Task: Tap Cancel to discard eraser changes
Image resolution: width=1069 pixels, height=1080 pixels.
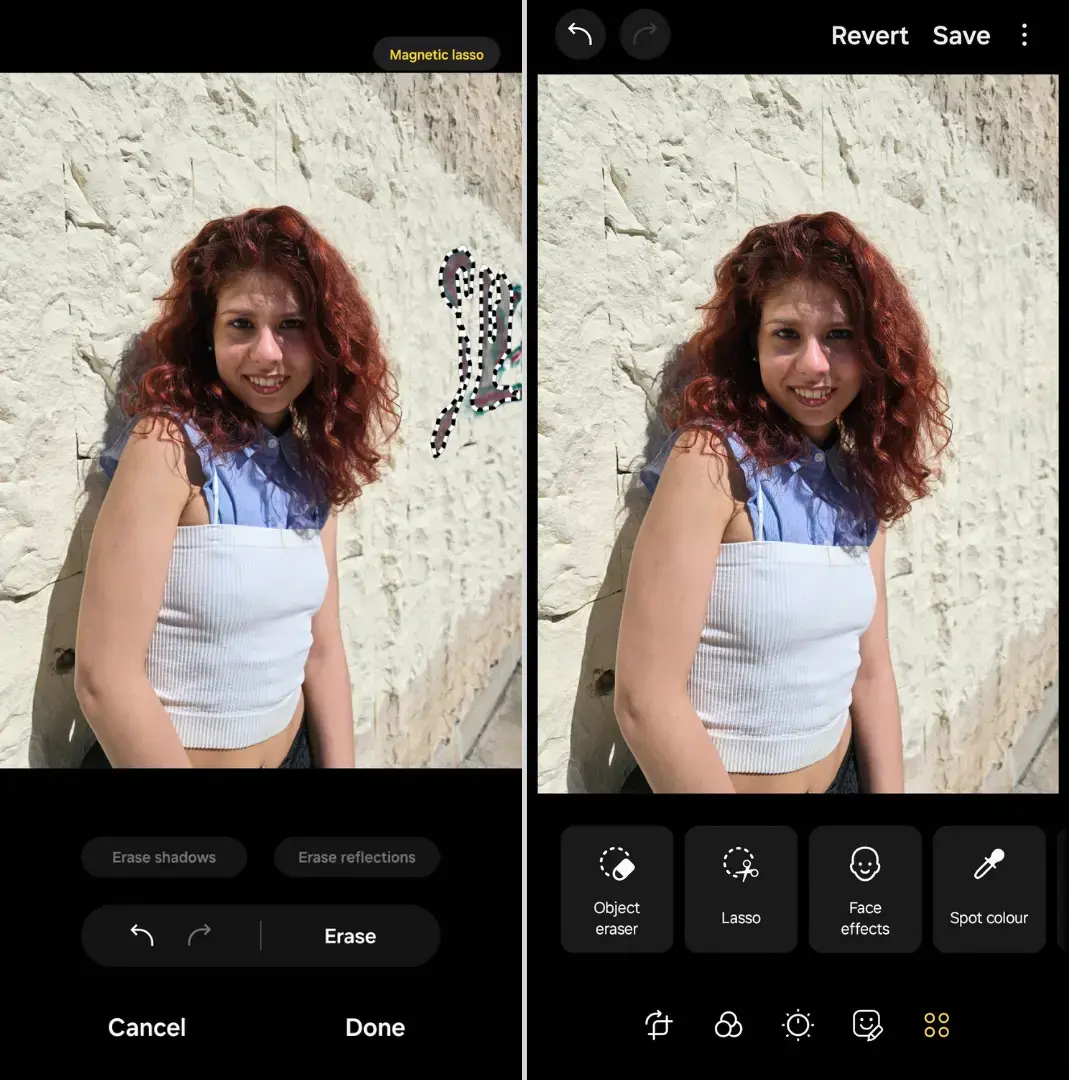Action: (x=147, y=1027)
